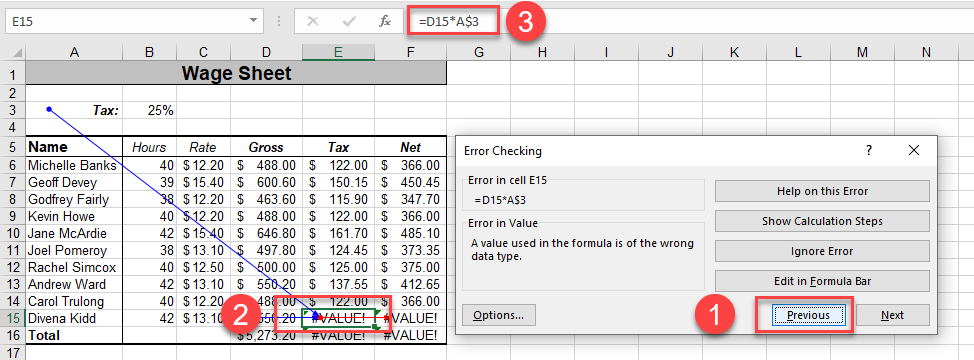Image resolution: width=974 pixels, height=360 pixels.
Task: Select column G header
Action: [x=479, y=53]
